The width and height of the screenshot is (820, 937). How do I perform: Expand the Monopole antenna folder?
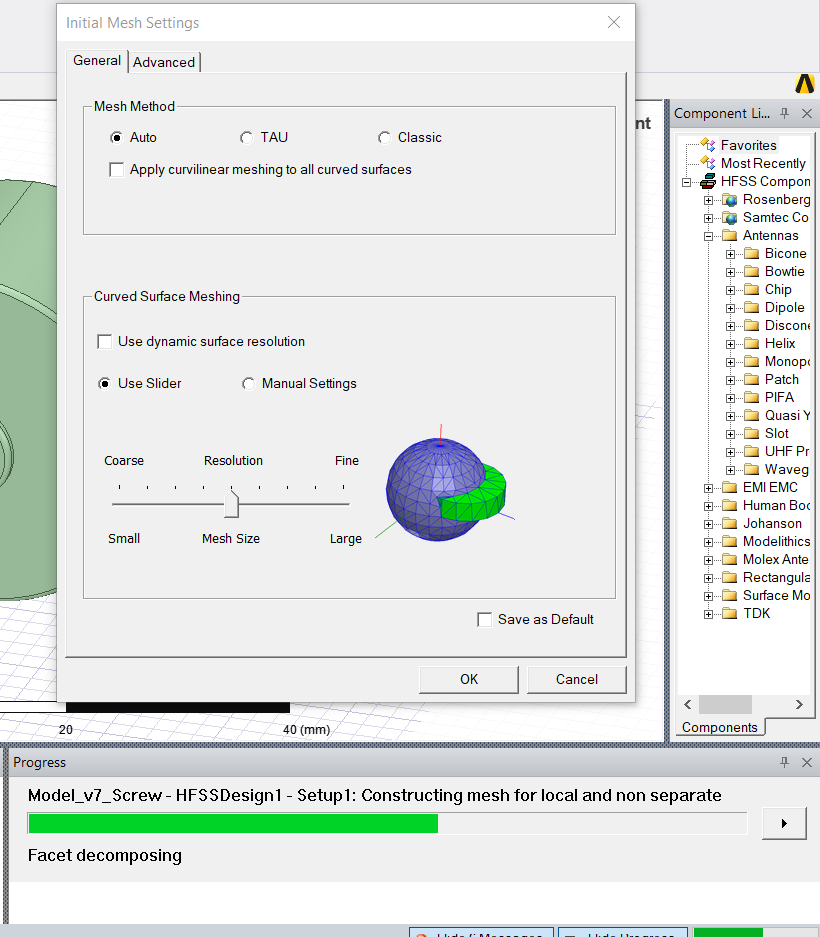730,362
